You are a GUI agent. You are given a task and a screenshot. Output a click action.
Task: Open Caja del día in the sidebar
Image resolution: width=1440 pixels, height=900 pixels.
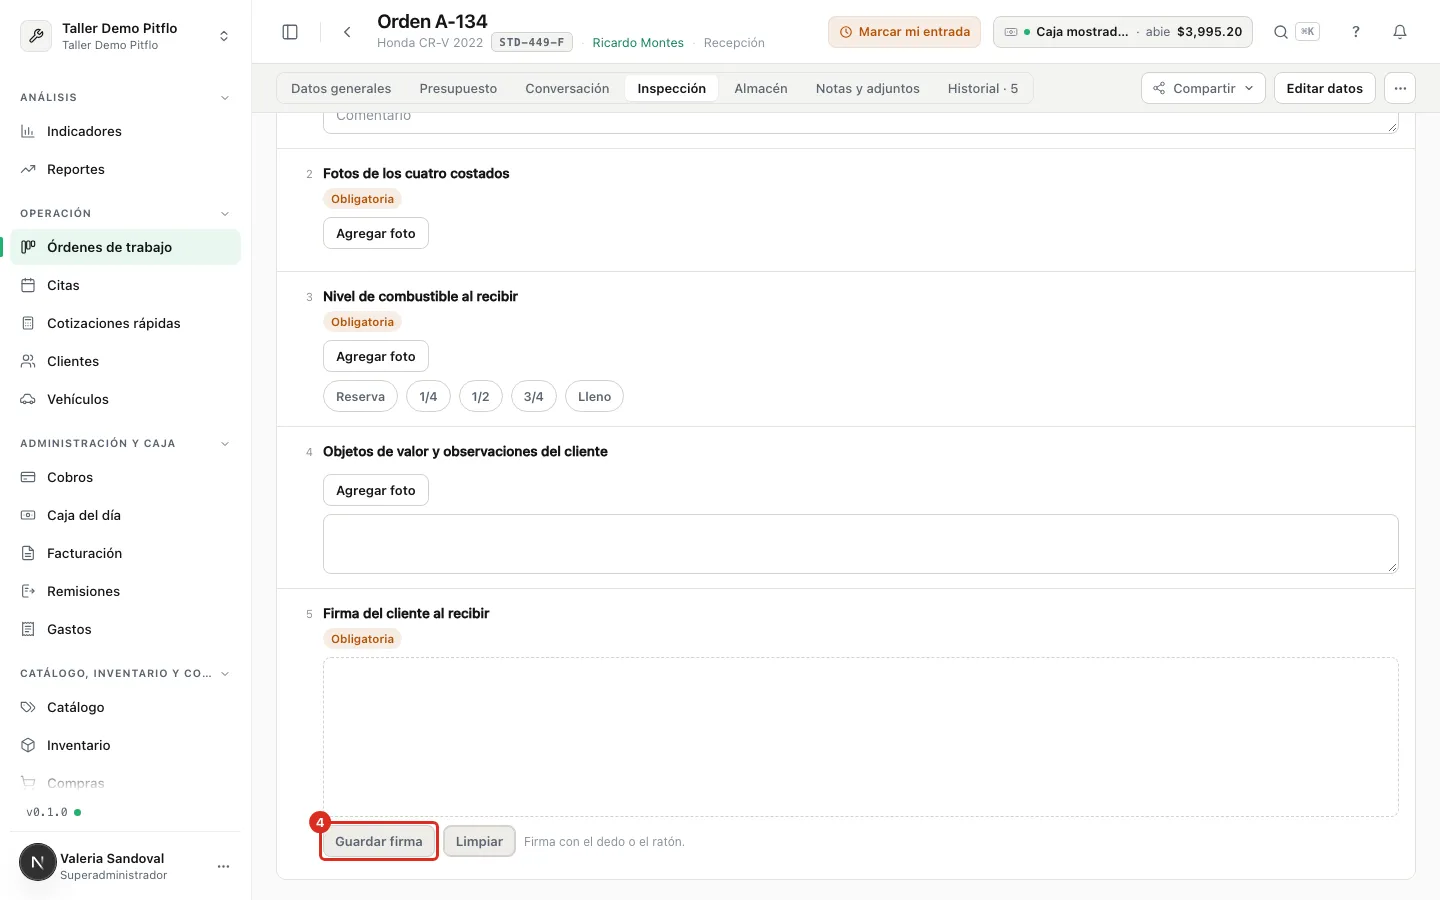[x=125, y=515]
